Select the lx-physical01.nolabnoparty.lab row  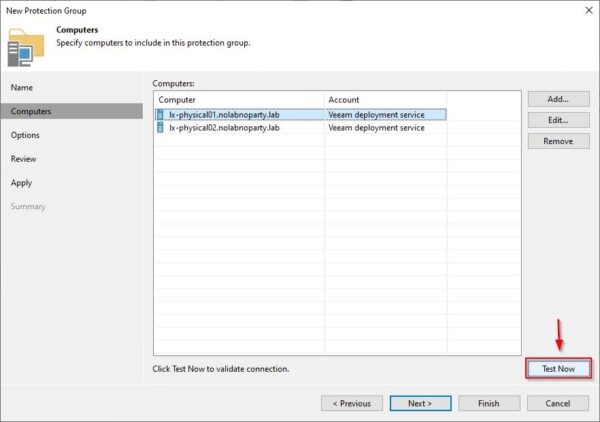coord(301,114)
